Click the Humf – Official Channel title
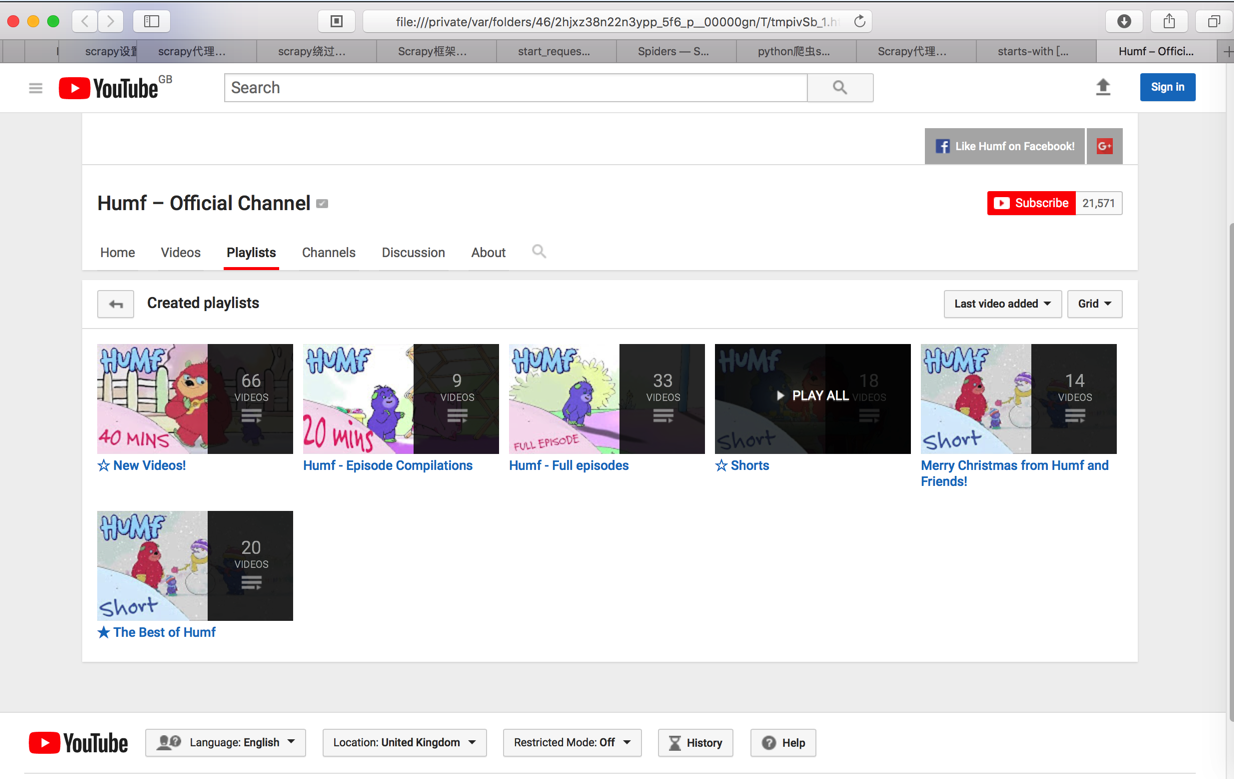Screen dimensions: 1234x779 pyautogui.click(x=204, y=204)
